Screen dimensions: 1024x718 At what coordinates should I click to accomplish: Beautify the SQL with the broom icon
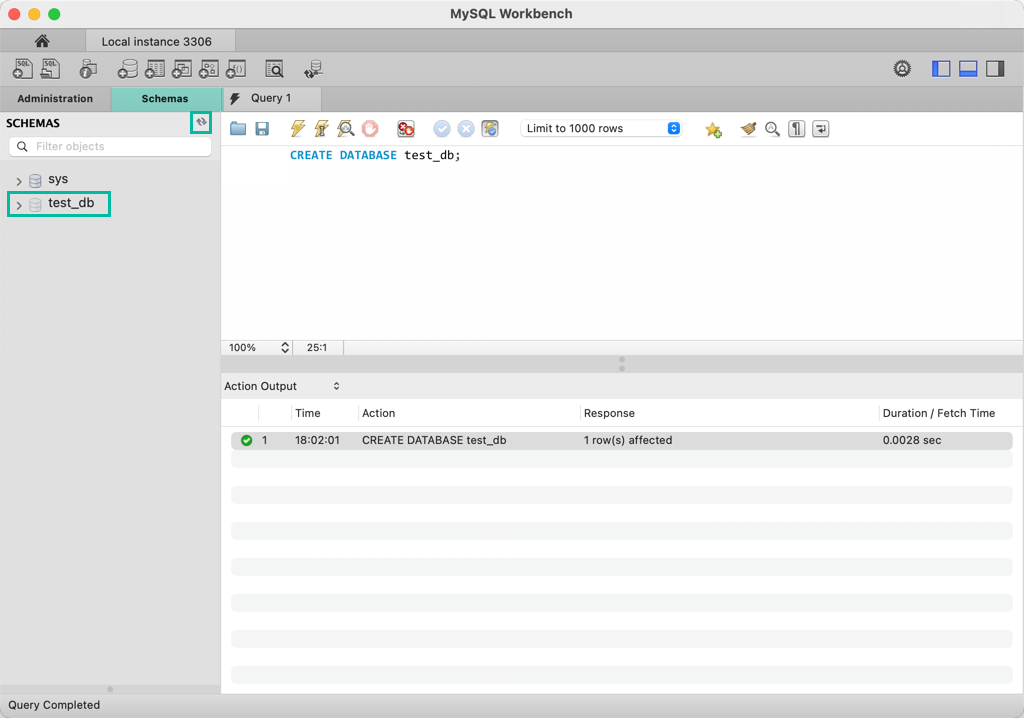click(x=748, y=128)
